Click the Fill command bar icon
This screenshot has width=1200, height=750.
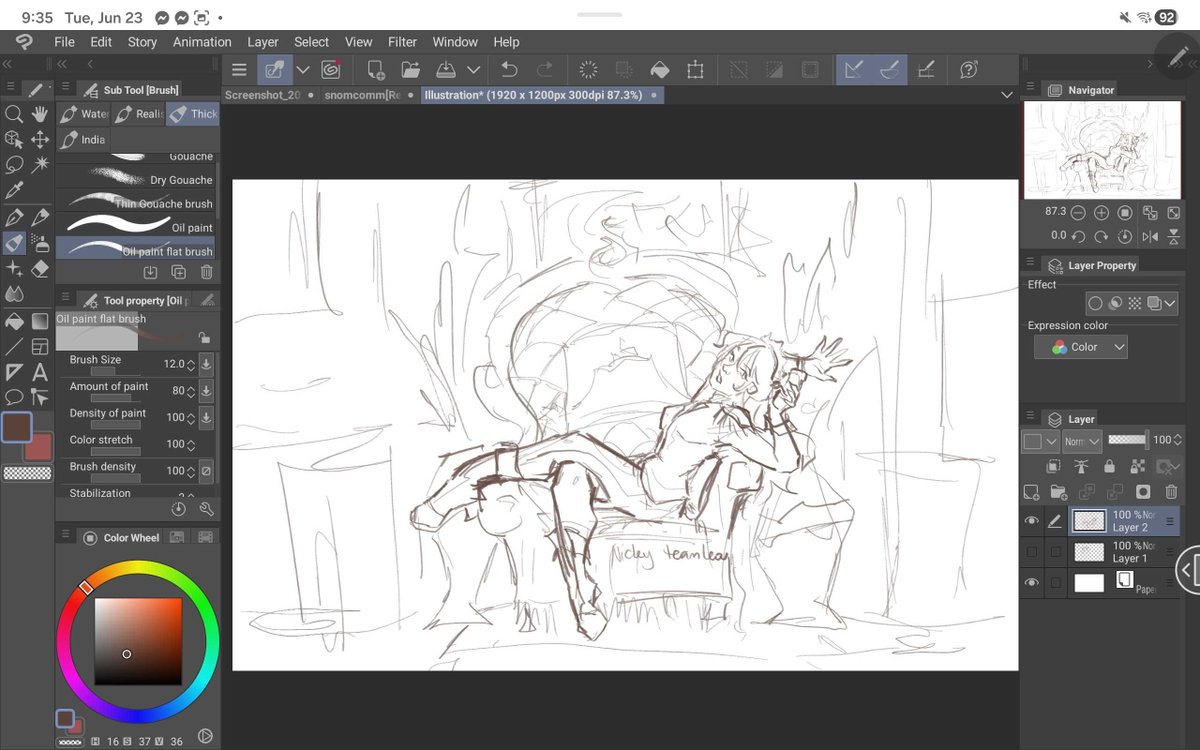[x=659, y=70]
